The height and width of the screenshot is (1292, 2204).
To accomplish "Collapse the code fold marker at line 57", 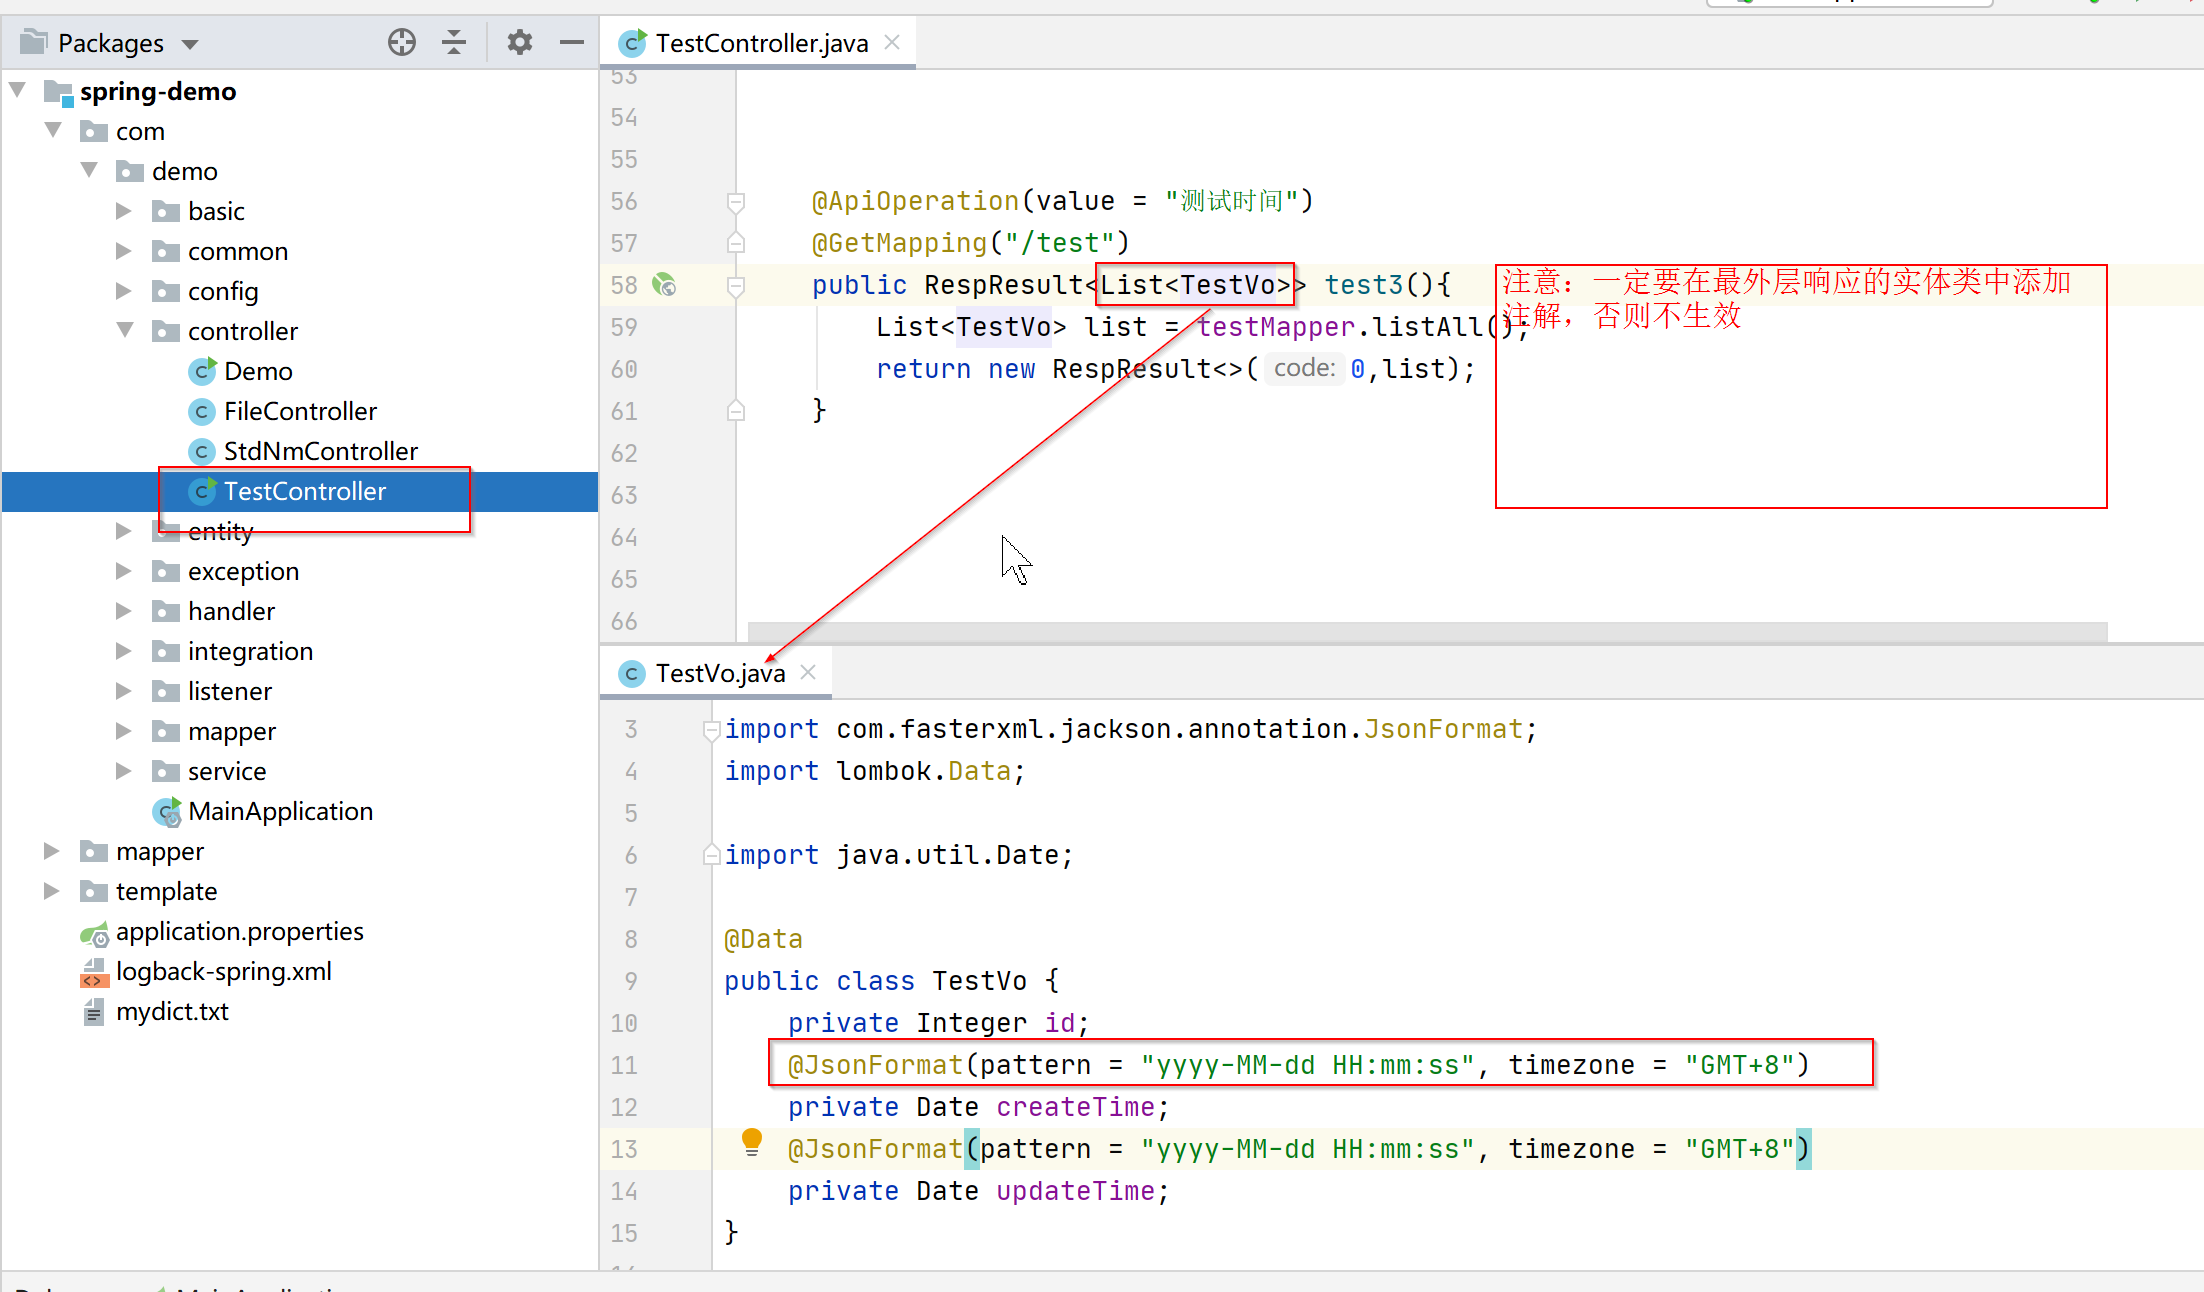I will (735, 243).
